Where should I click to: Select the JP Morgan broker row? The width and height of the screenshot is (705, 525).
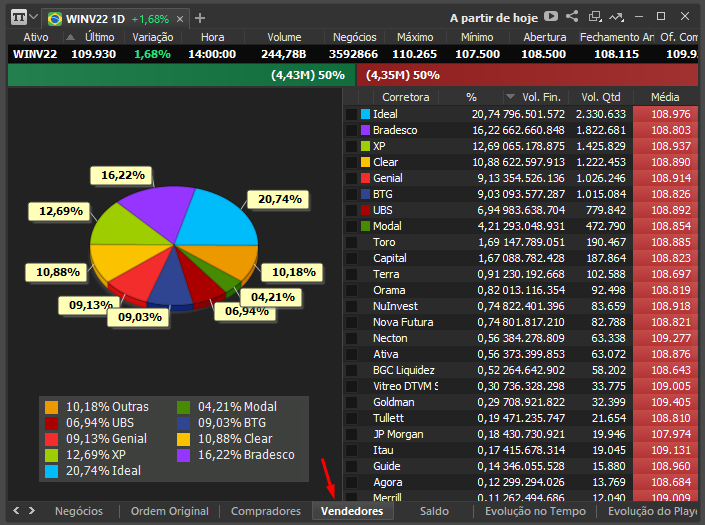coord(521,434)
